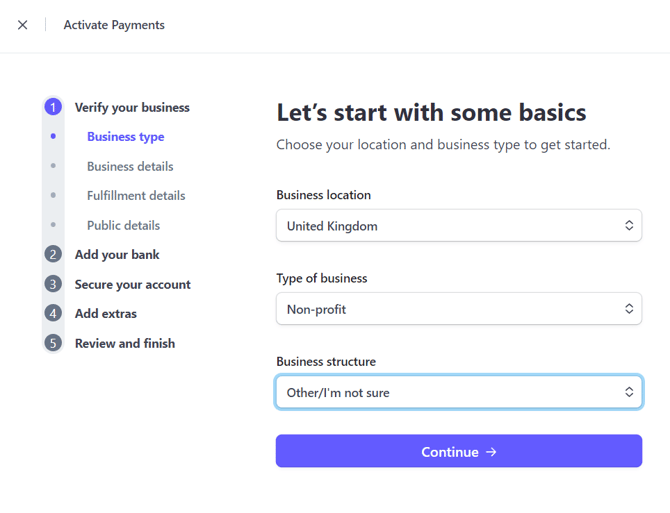Click the Business location chevron arrows

coord(629,226)
